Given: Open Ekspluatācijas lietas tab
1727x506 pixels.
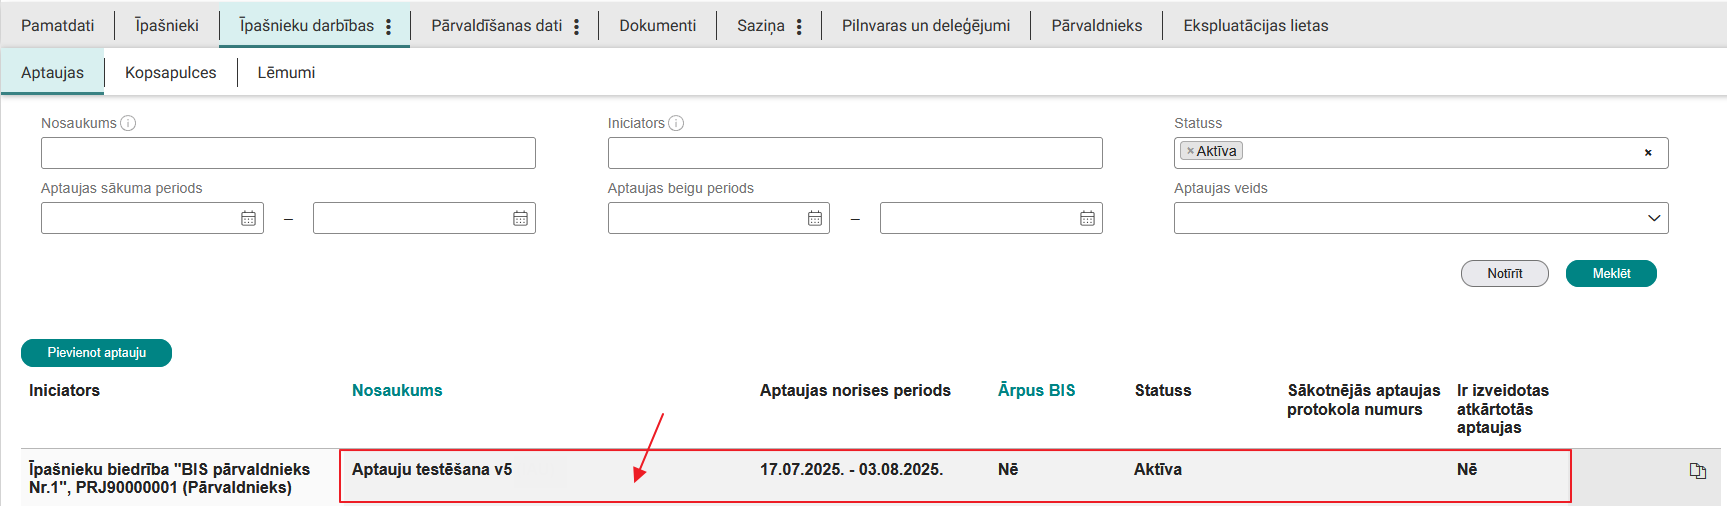Looking at the screenshot, I should pyautogui.click(x=1256, y=26).
